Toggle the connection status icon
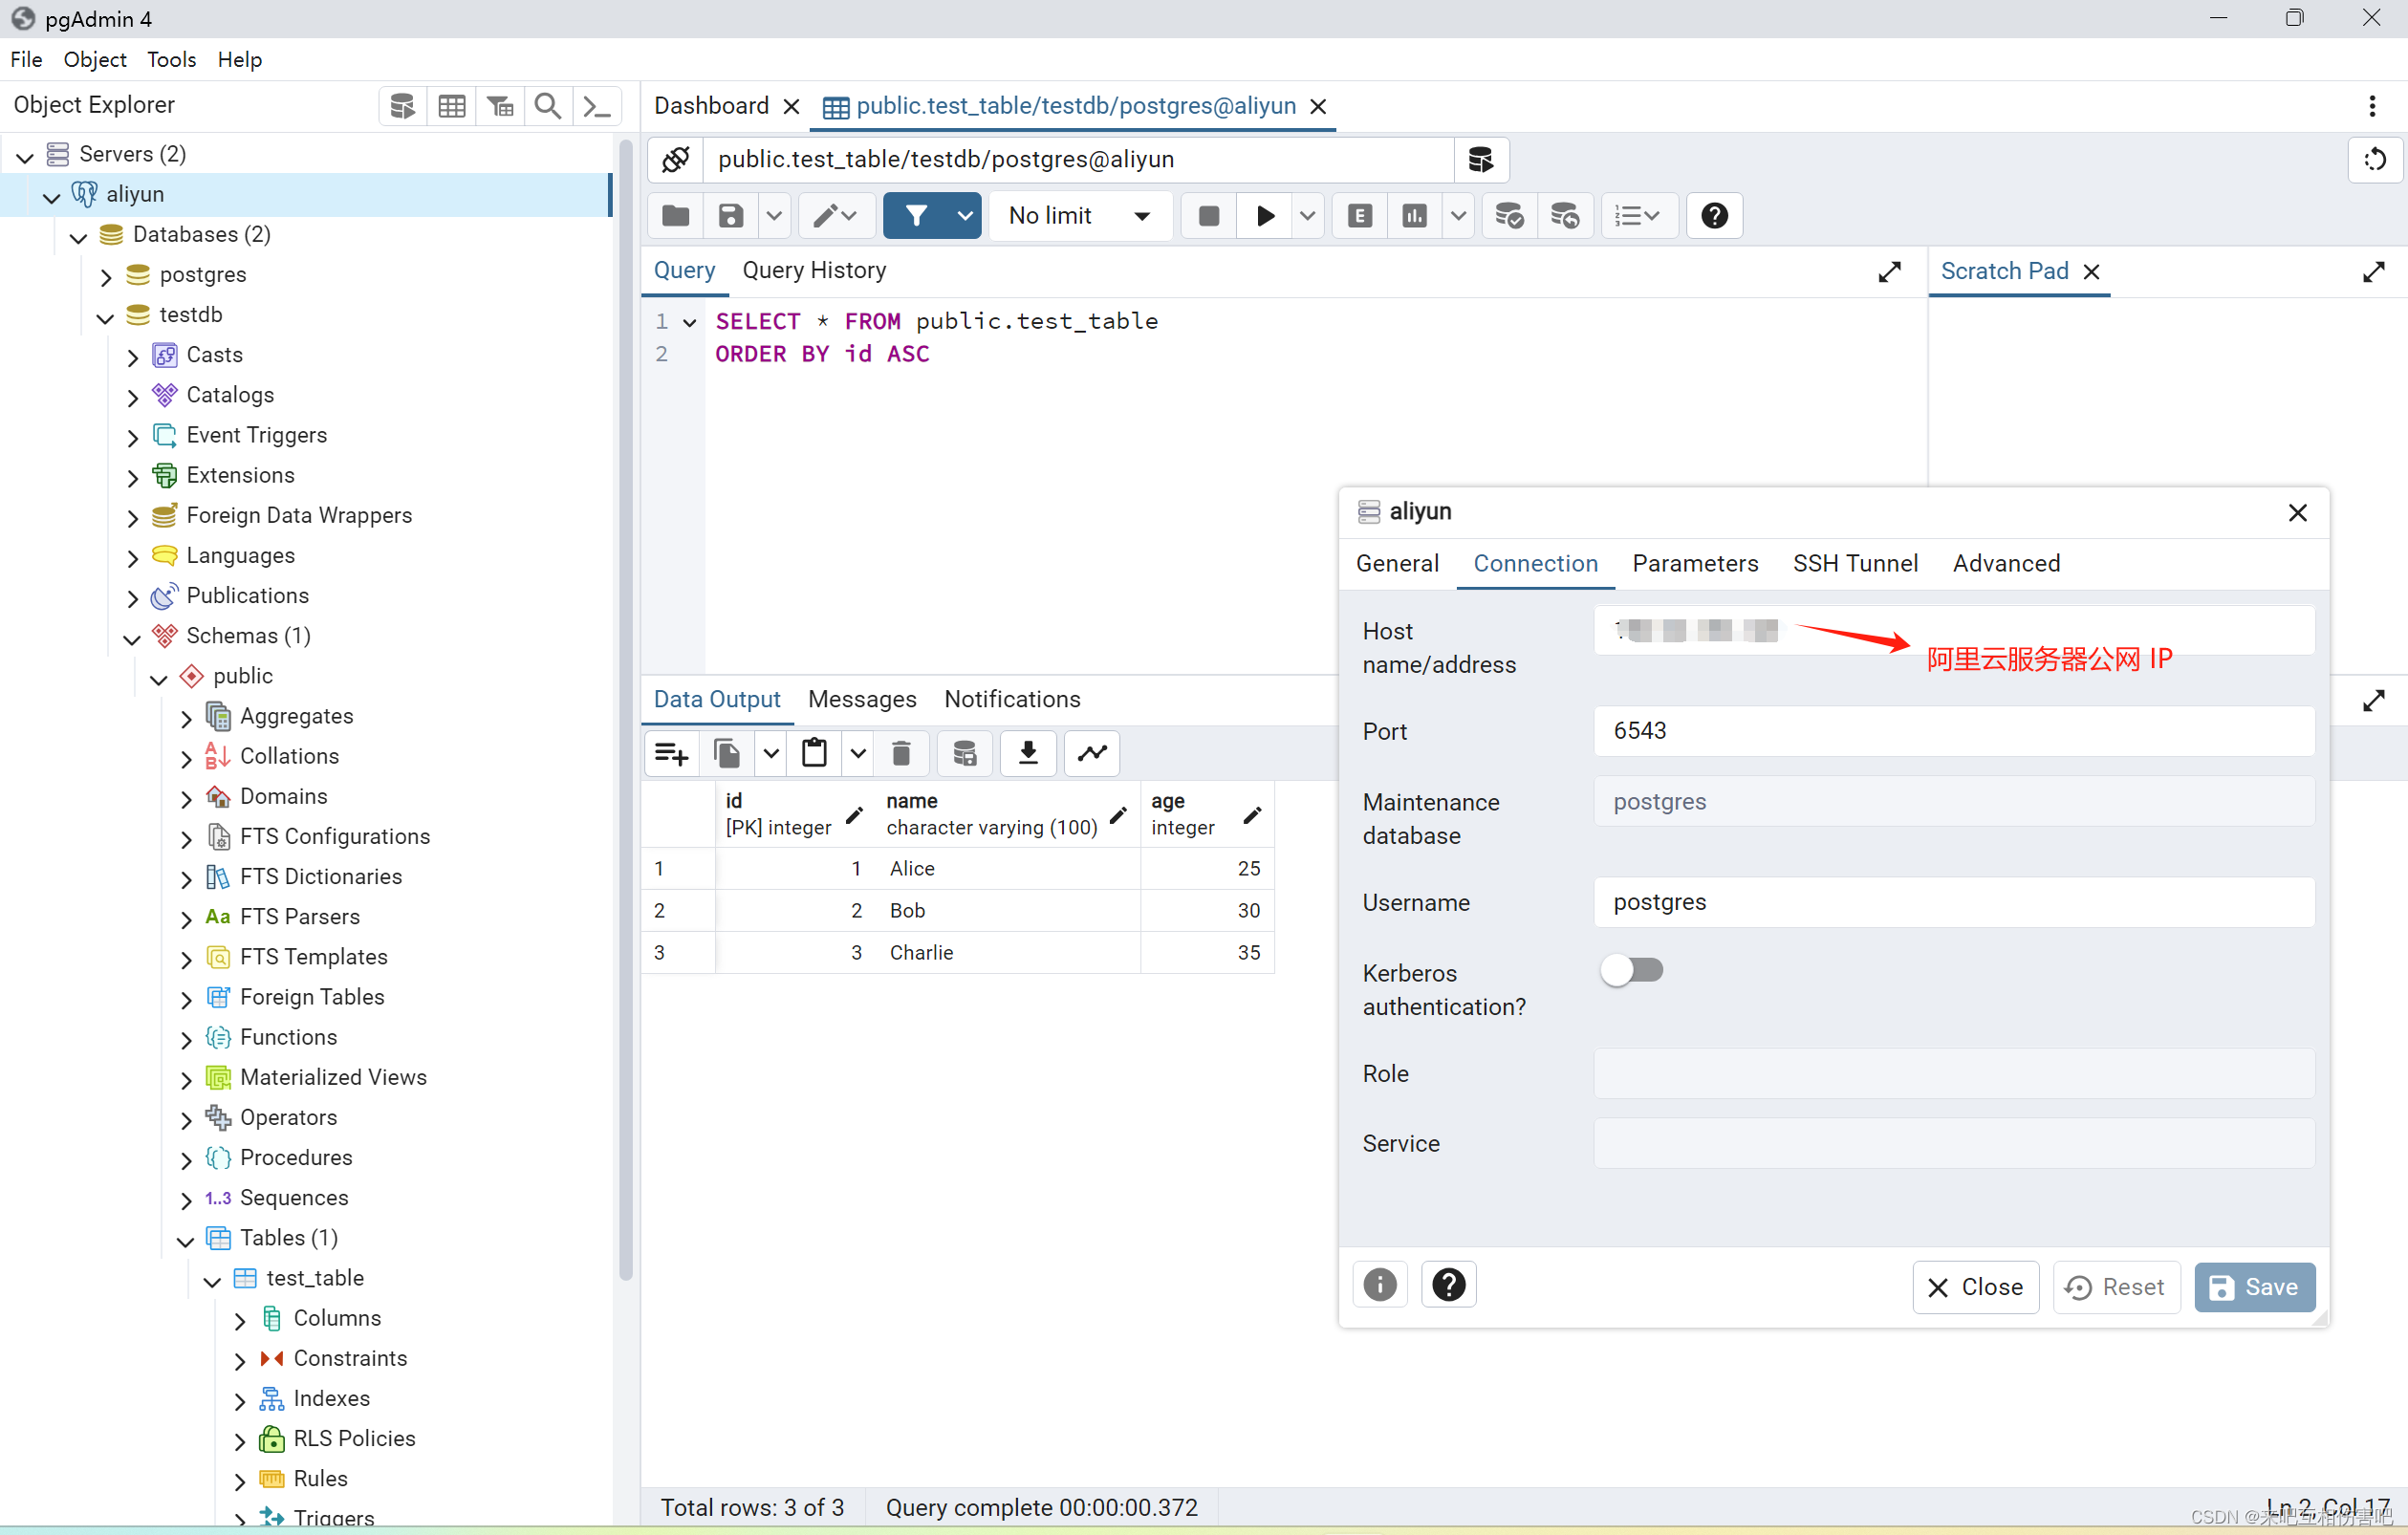Viewport: 2408px width, 1535px height. tap(676, 160)
